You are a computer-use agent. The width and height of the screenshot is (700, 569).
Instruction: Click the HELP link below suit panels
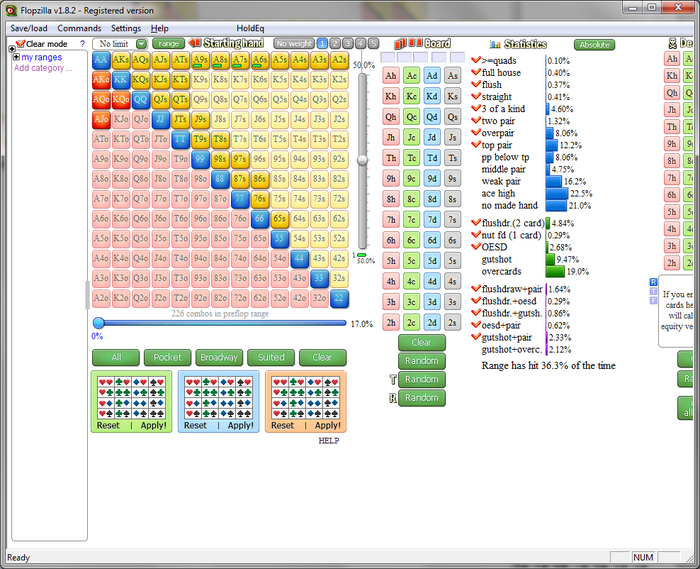(x=329, y=440)
